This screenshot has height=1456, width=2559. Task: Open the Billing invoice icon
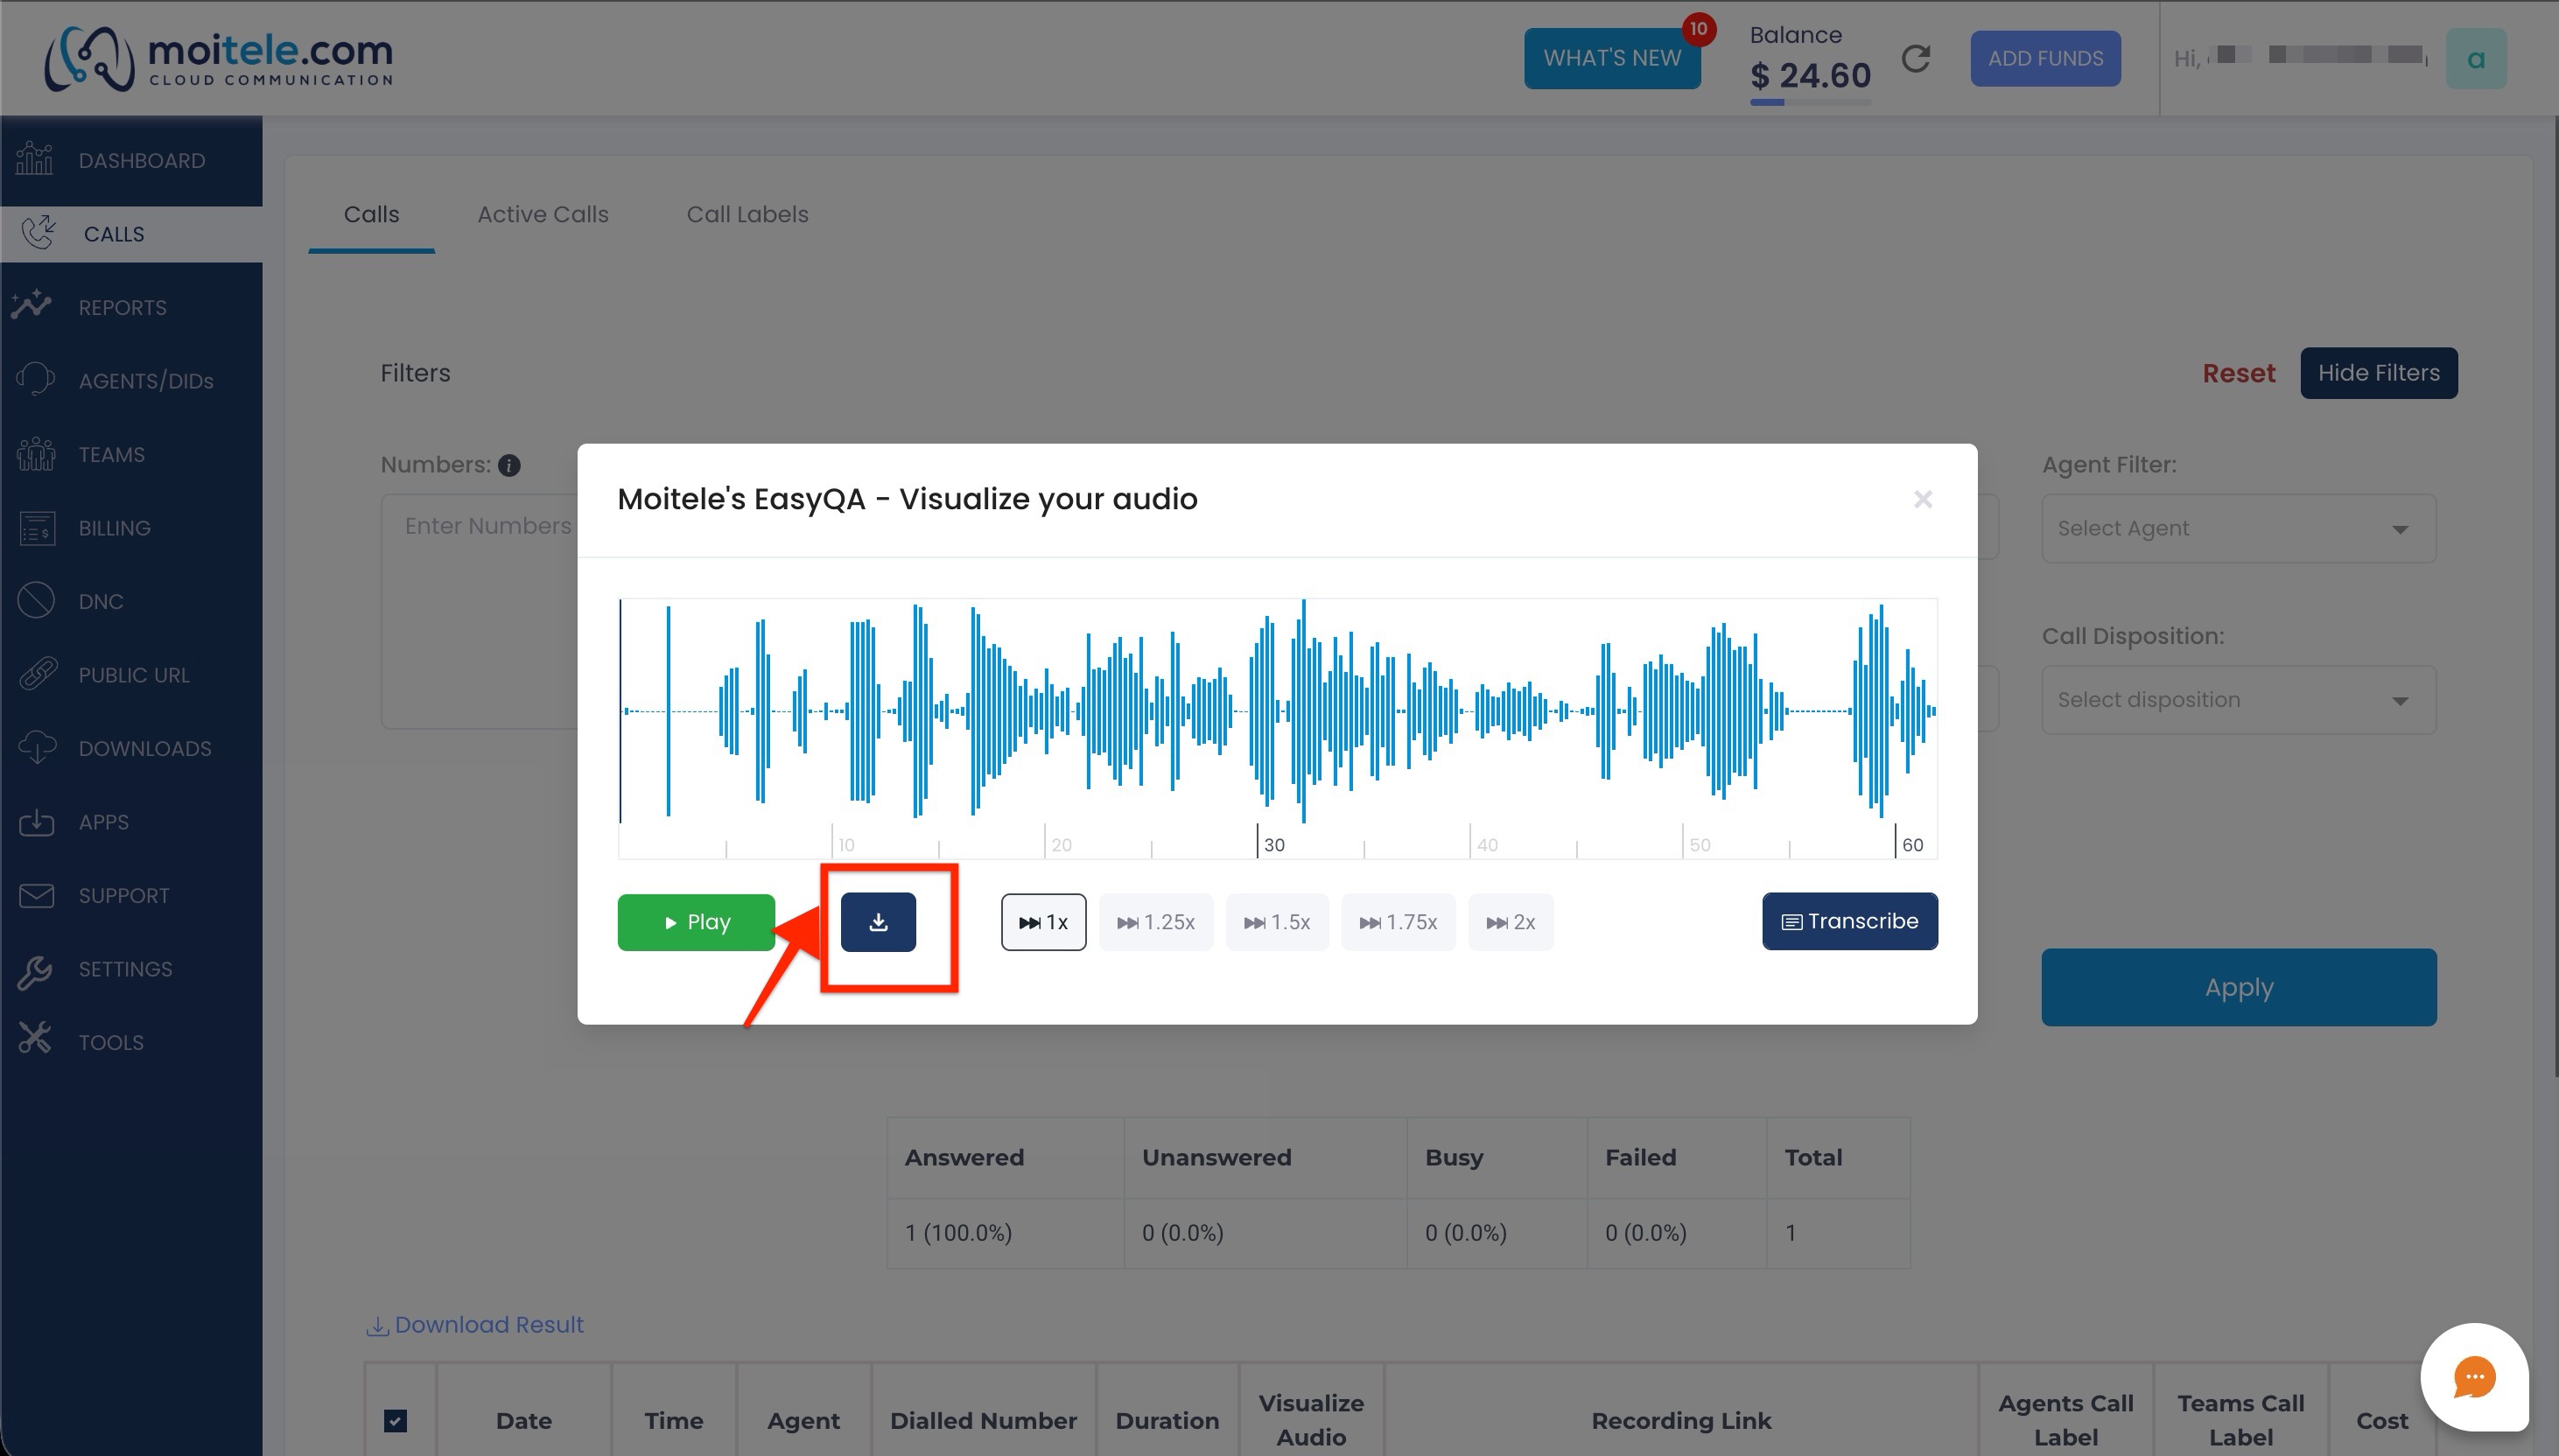(37, 528)
